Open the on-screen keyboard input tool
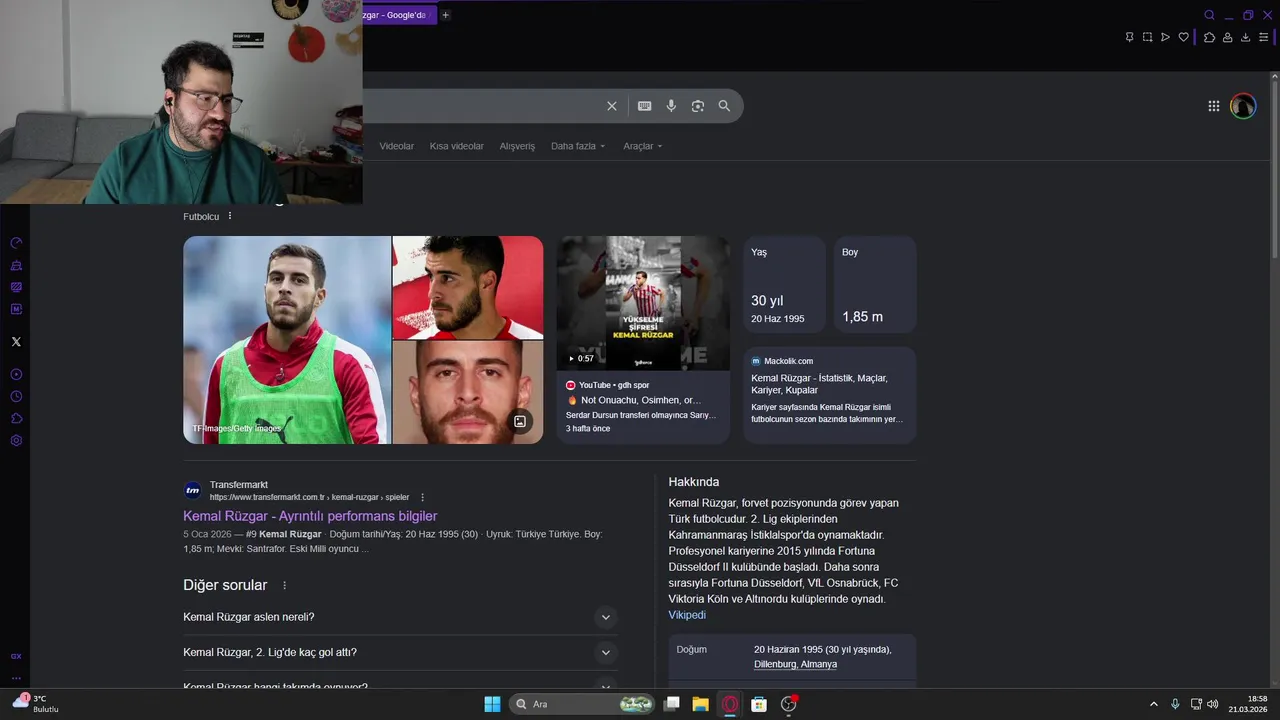The width and height of the screenshot is (1280, 720). pyautogui.click(x=645, y=106)
